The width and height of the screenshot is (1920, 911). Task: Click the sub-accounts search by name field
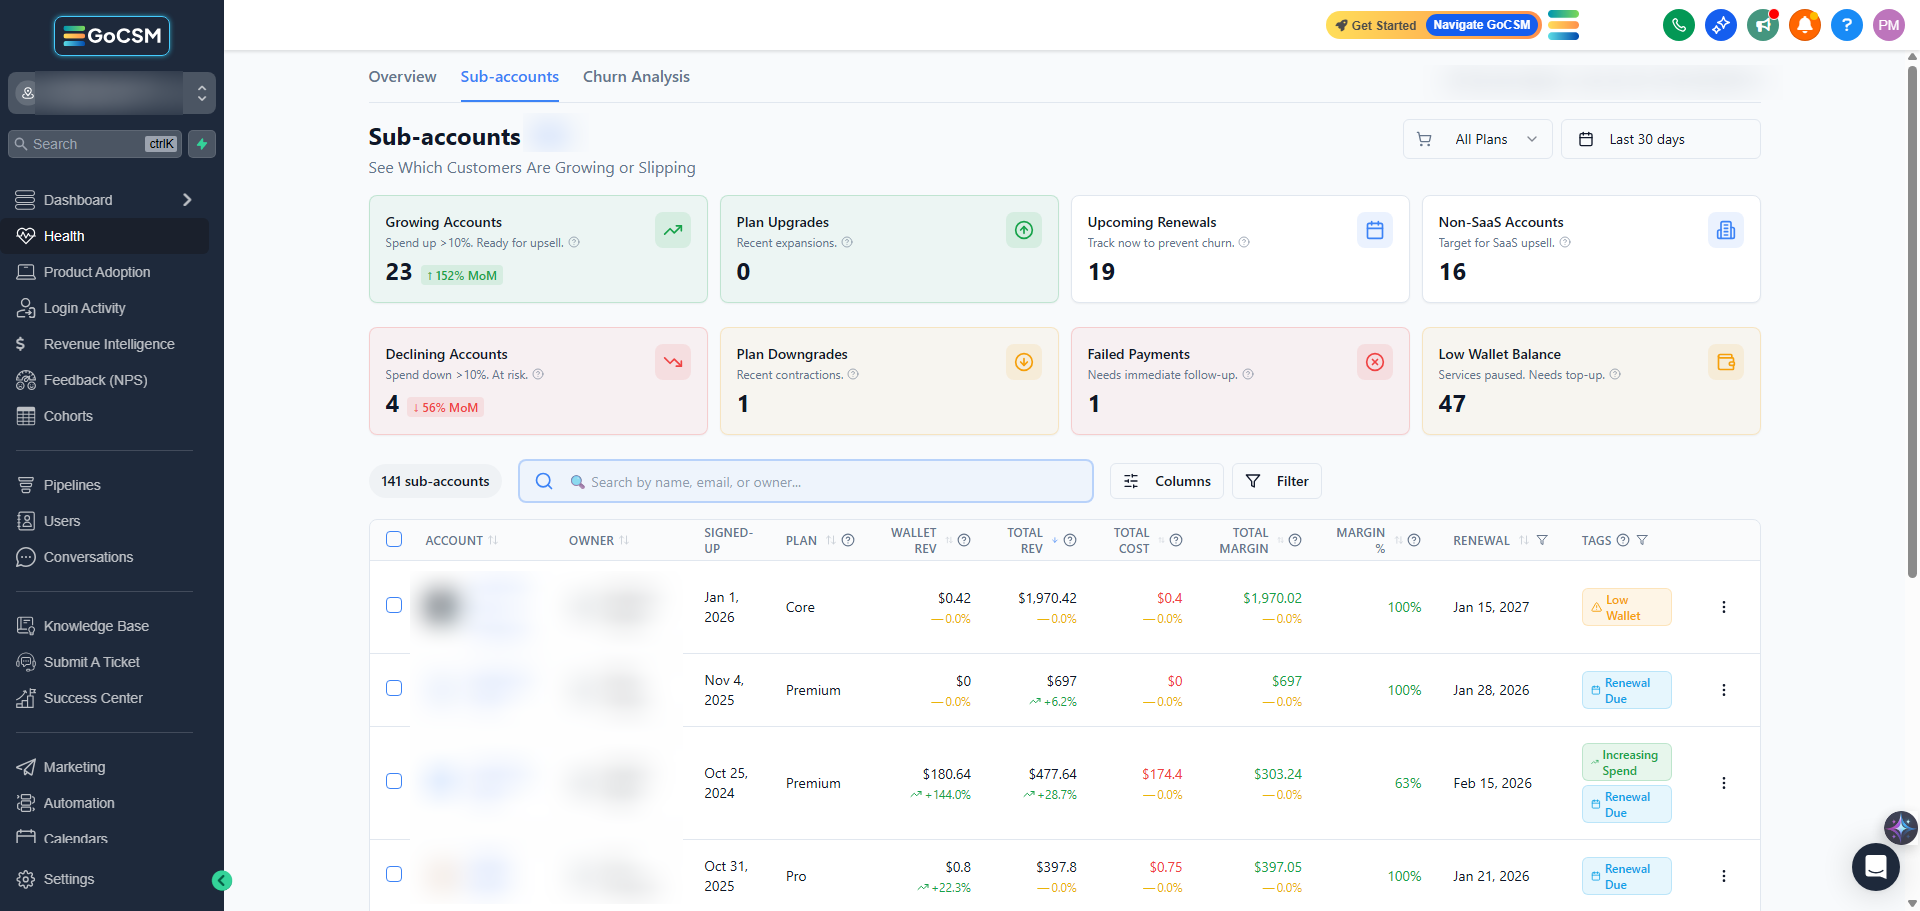pos(805,481)
